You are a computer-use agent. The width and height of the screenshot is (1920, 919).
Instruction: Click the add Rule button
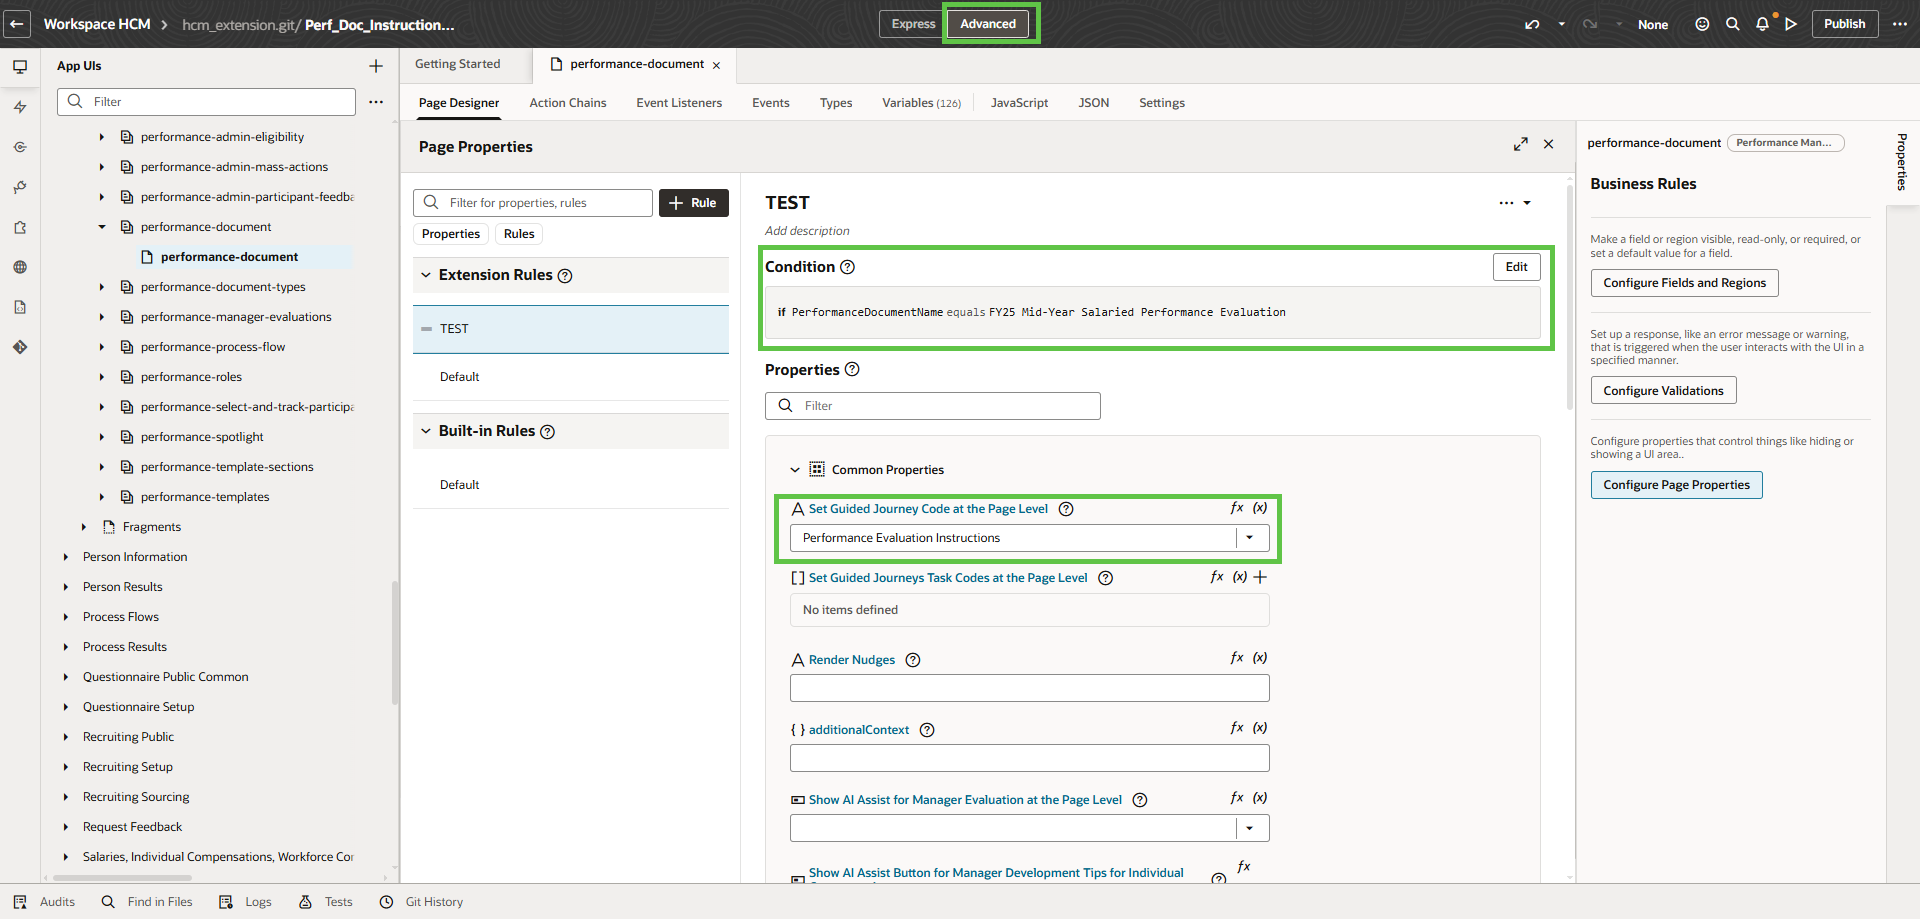pos(694,203)
